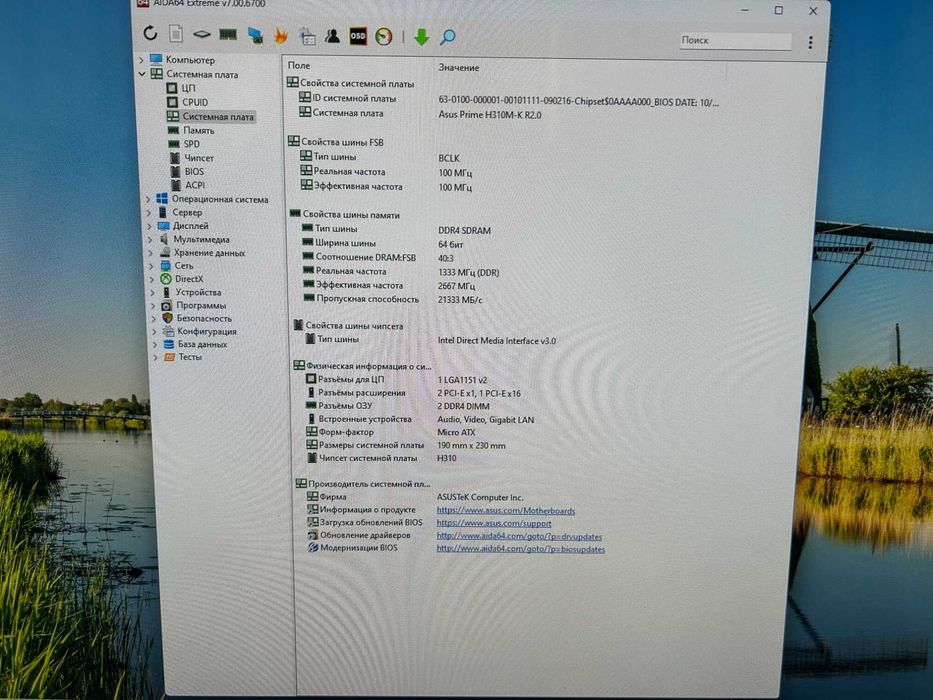Select ЦП in the tree
Image resolution: width=933 pixels, height=700 pixels.
pos(188,88)
